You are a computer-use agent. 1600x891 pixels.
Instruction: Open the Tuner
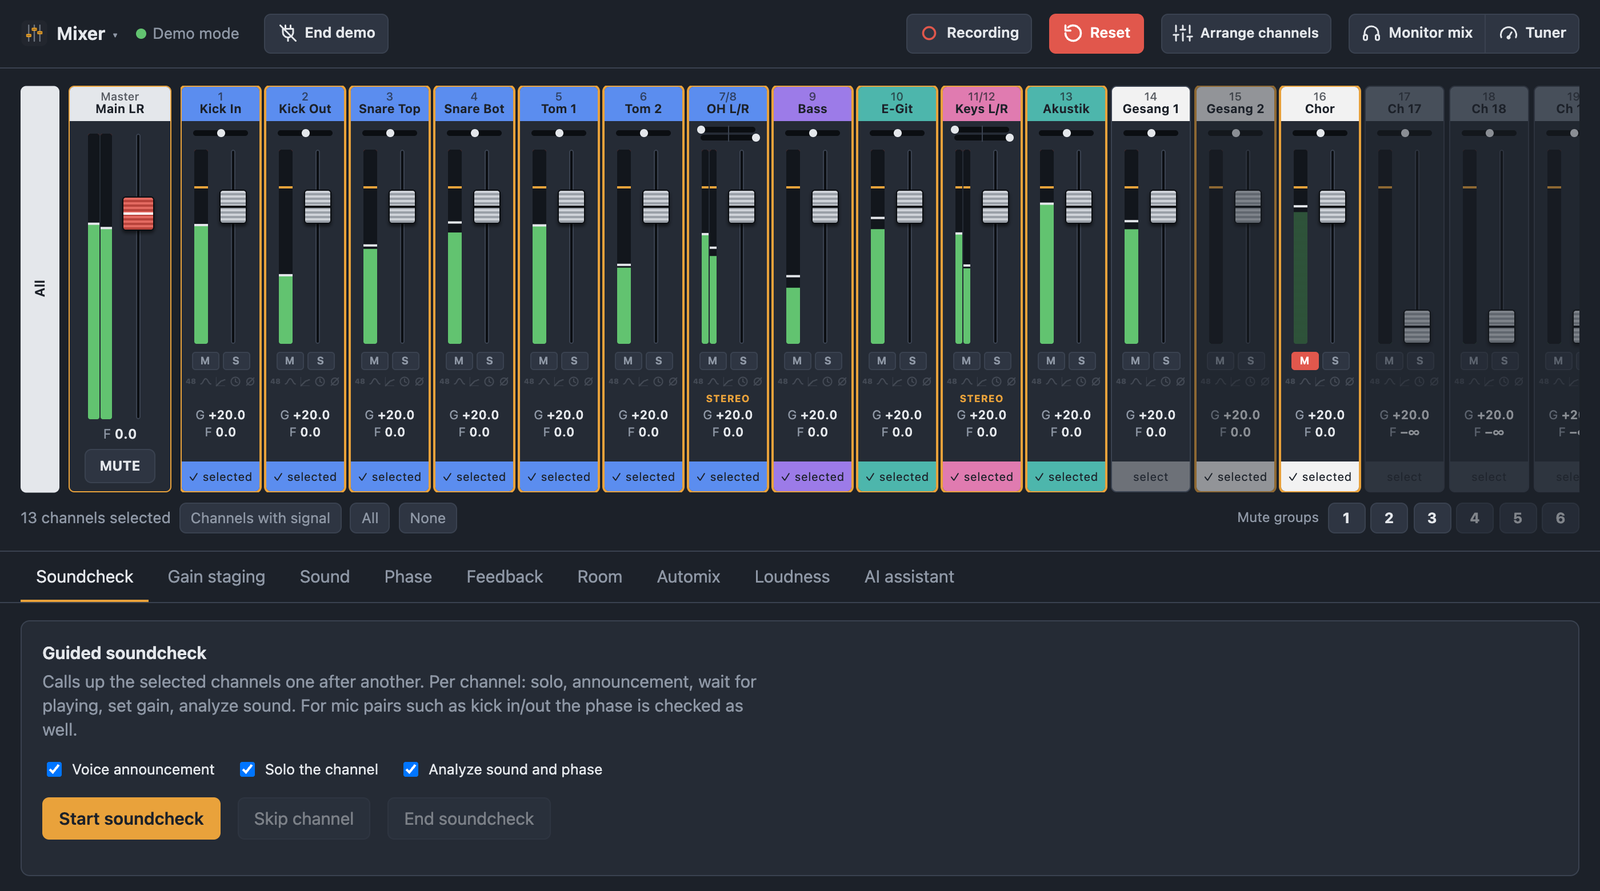click(1532, 33)
